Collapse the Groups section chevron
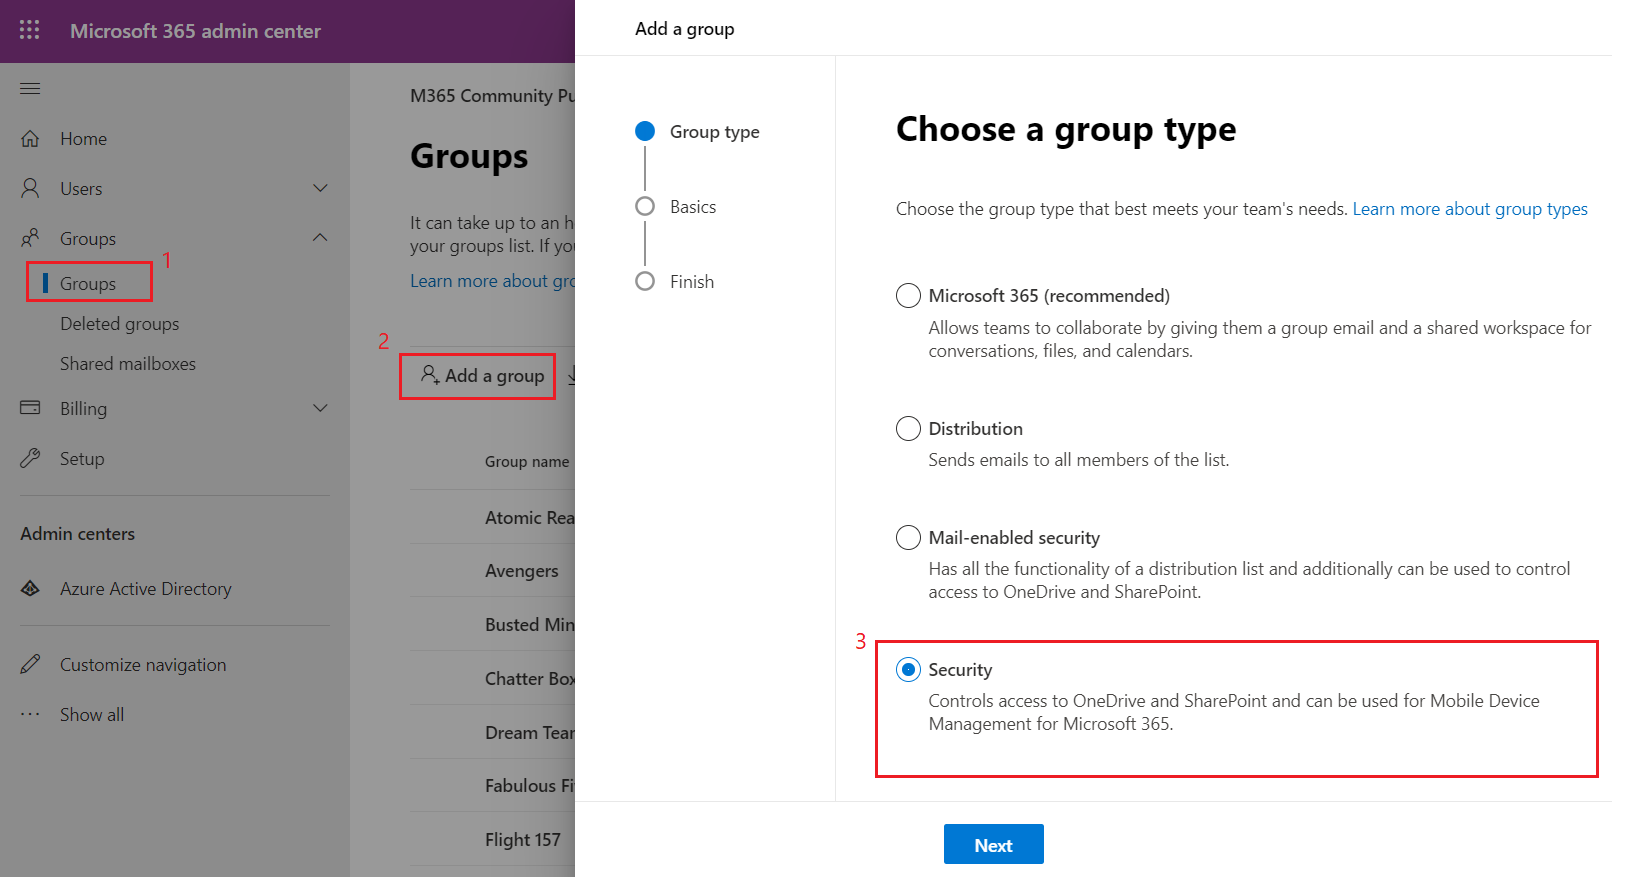The height and width of the screenshot is (877, 1646). (320, 238)
